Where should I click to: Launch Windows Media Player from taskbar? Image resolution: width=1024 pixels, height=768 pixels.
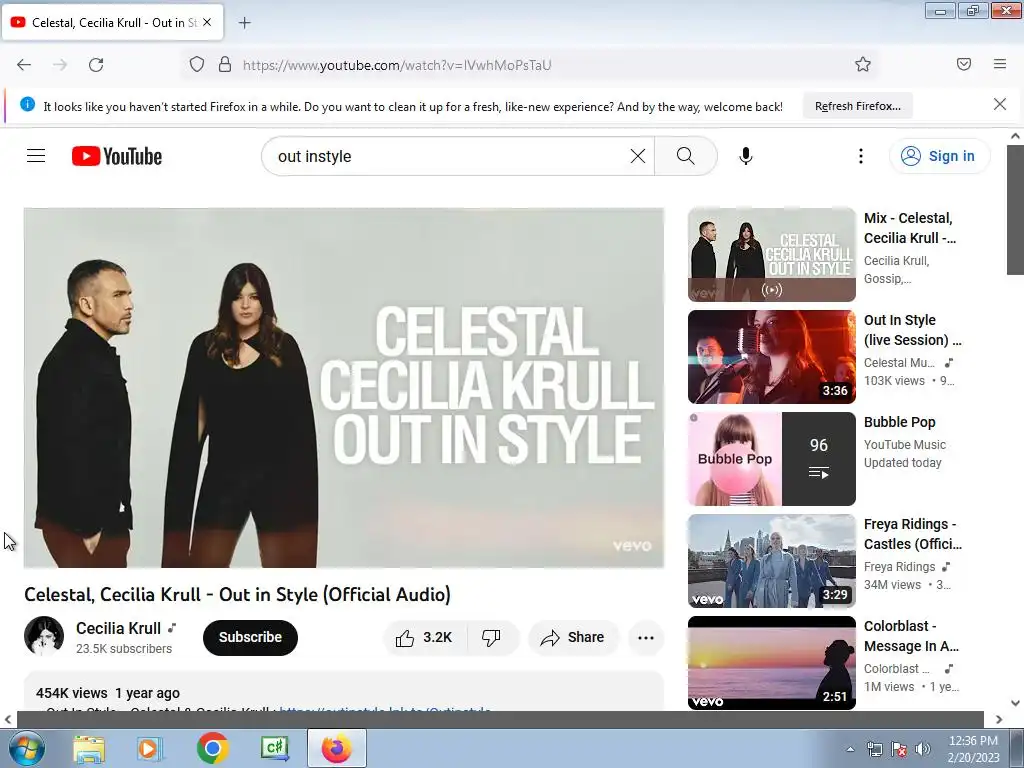click(150, 748)
